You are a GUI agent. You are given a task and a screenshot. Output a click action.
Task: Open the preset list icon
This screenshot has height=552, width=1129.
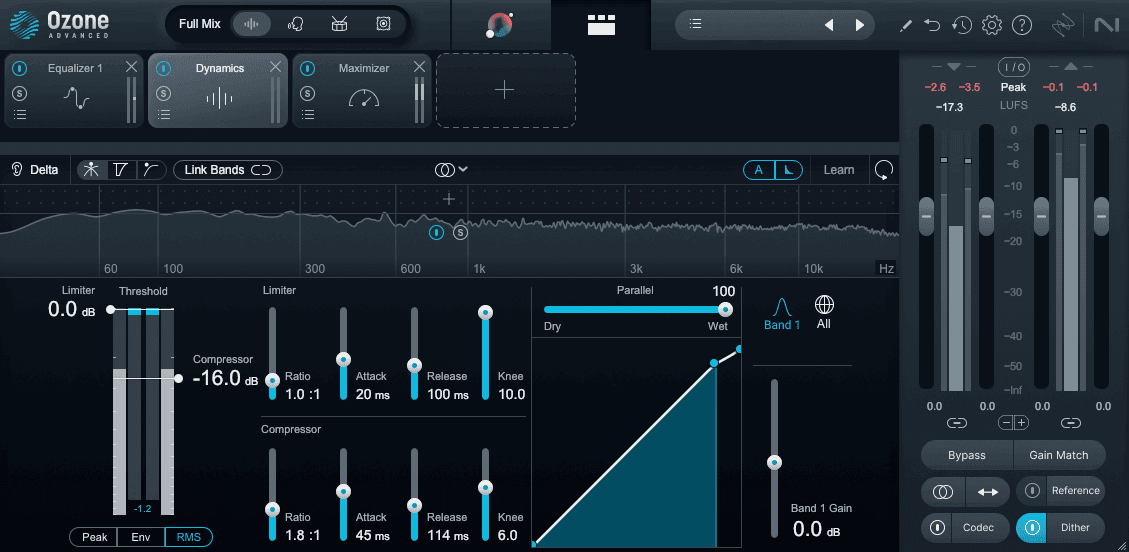point(695,24)
